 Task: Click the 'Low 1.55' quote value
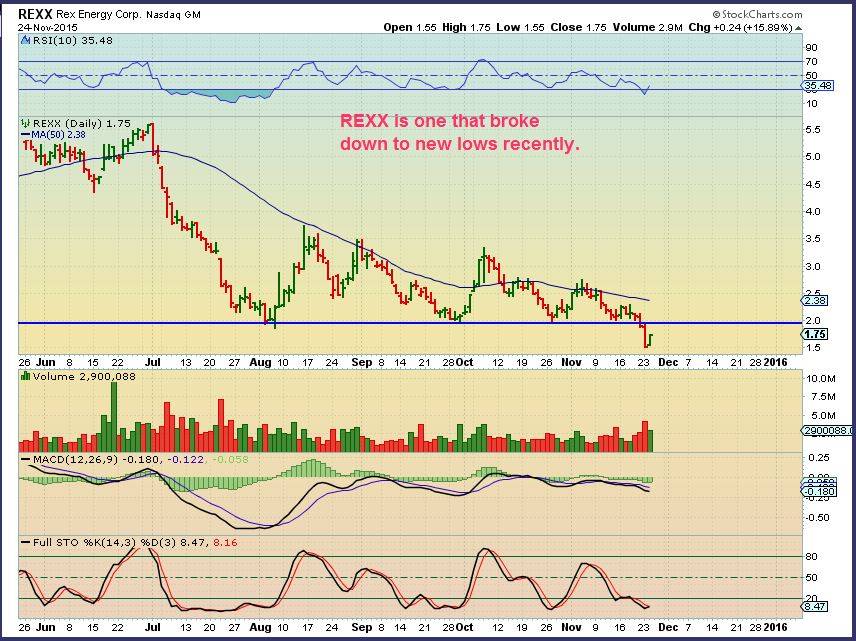coord(520,27)
